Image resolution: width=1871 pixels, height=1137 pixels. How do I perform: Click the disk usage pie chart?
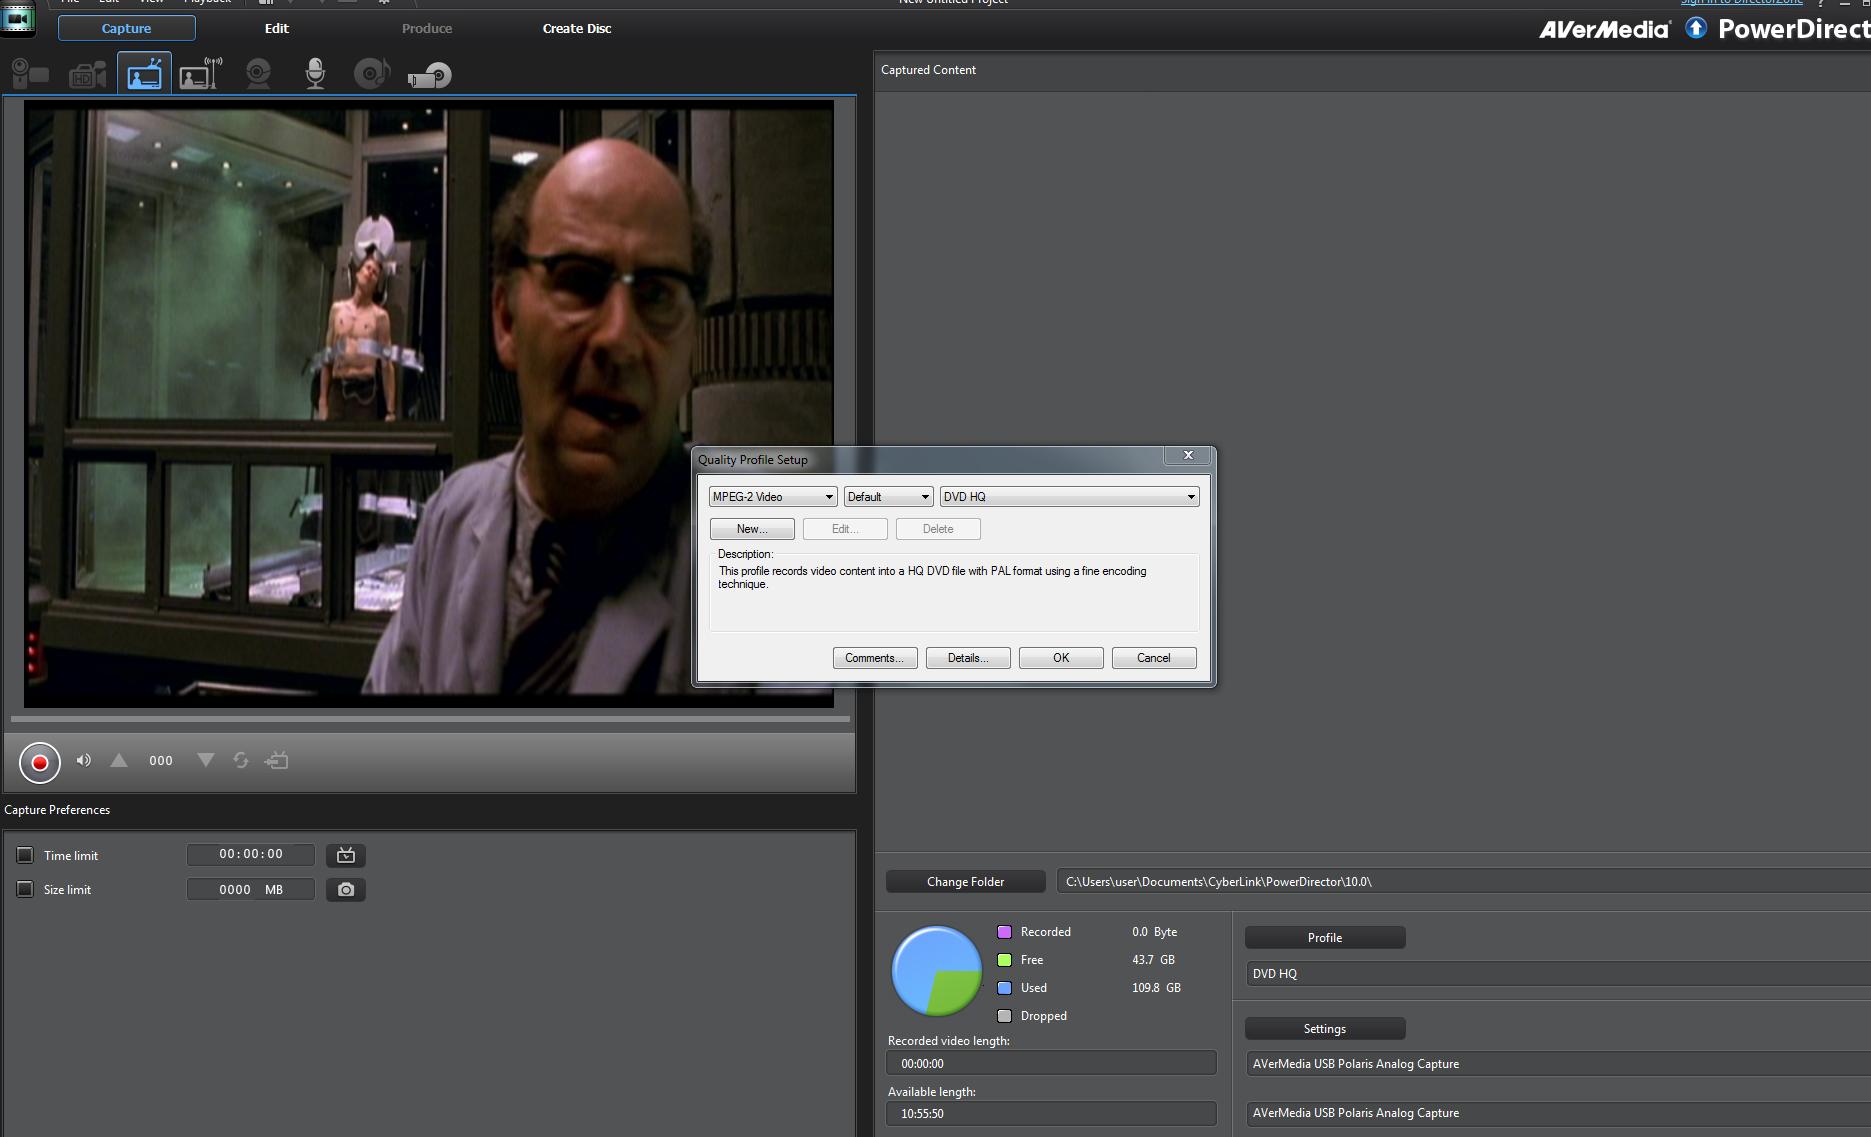937,971
